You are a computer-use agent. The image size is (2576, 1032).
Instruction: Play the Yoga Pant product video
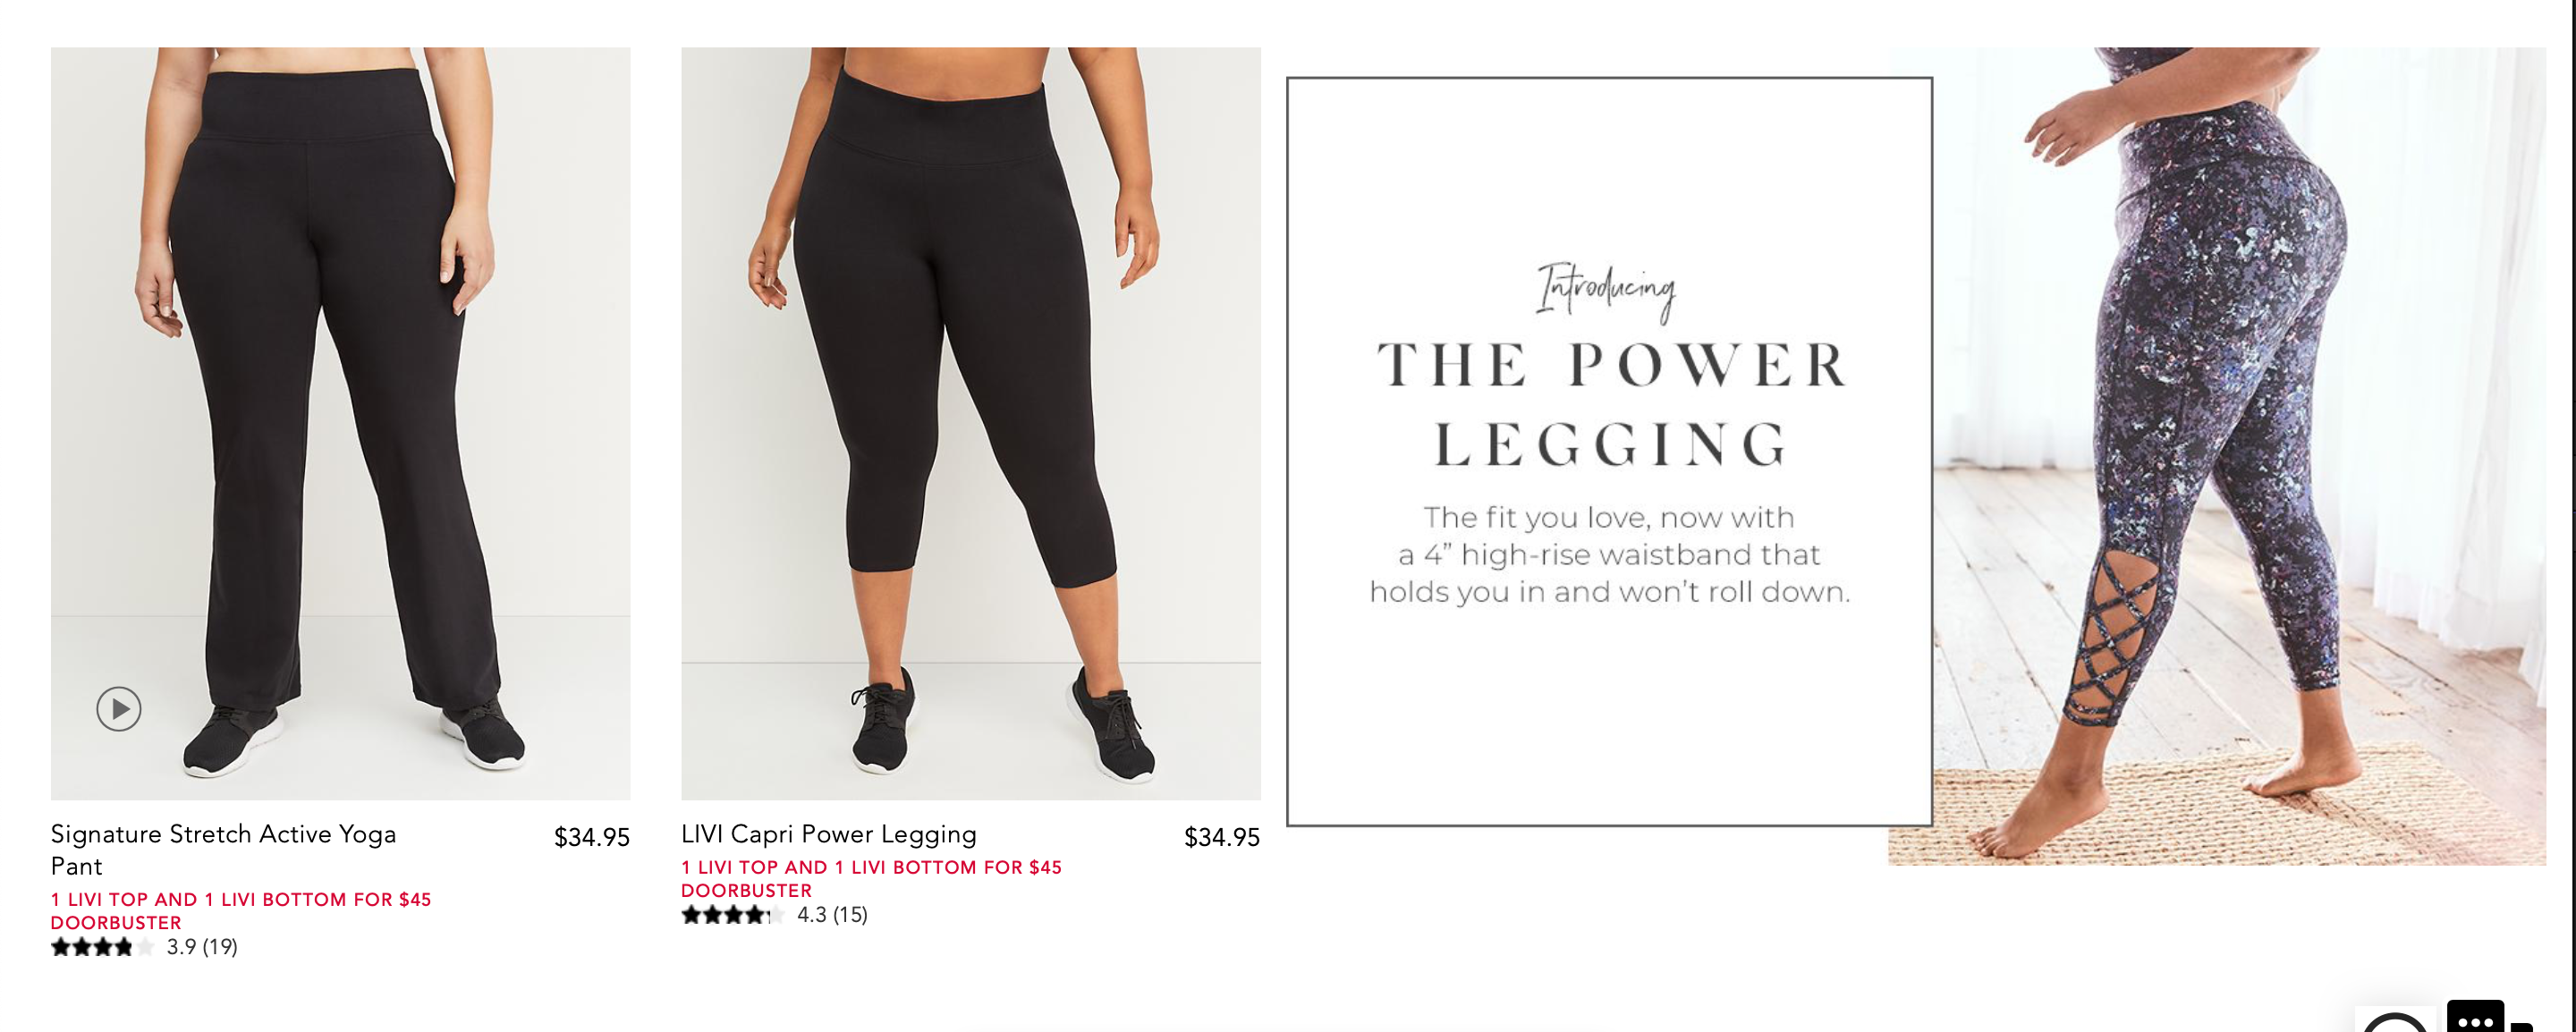click(118, 709)
